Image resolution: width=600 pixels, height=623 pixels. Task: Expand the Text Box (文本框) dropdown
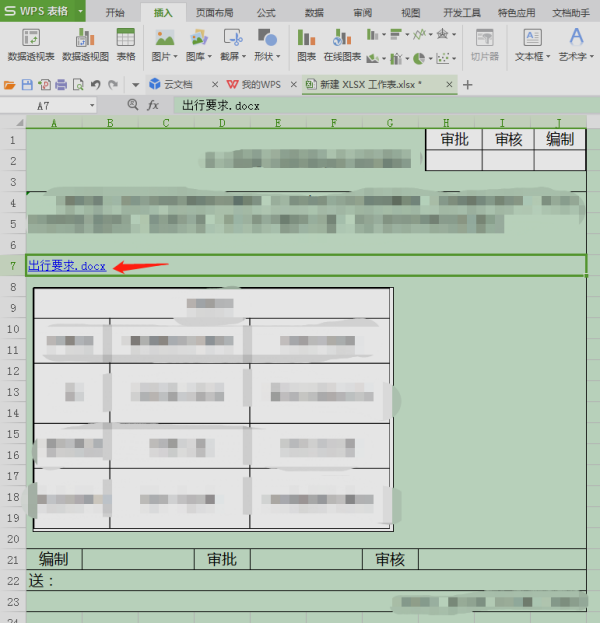pyautogui.click(x=548, y=57)
